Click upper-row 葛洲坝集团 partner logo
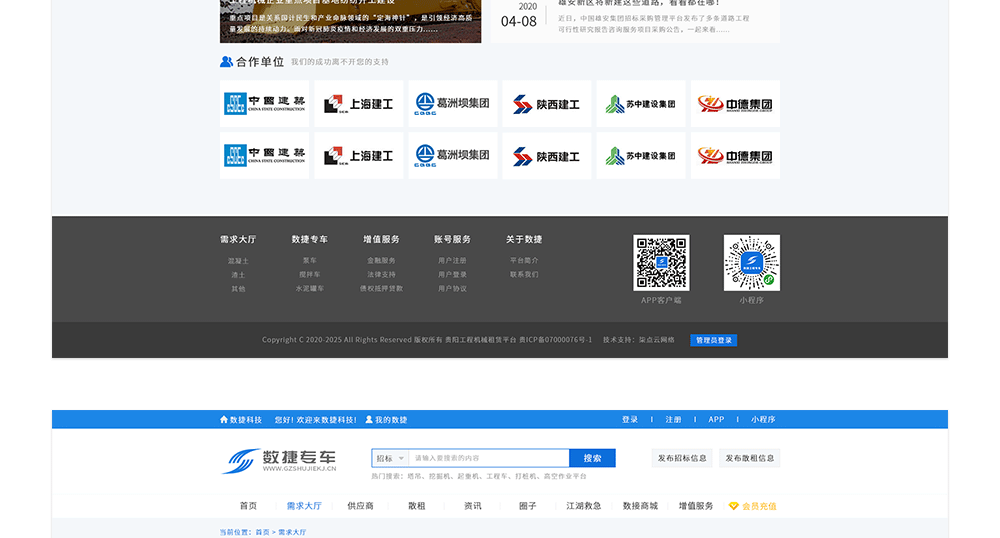1000x538 pixels. [453, 103]
